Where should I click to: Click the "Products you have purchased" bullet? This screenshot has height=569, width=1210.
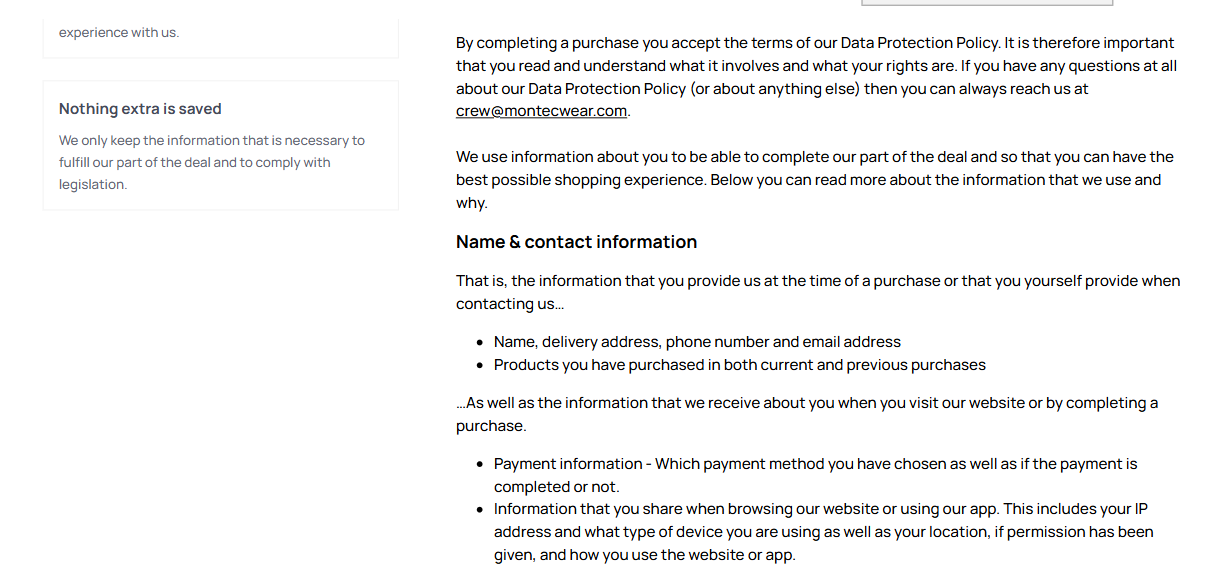pos(739,365)
